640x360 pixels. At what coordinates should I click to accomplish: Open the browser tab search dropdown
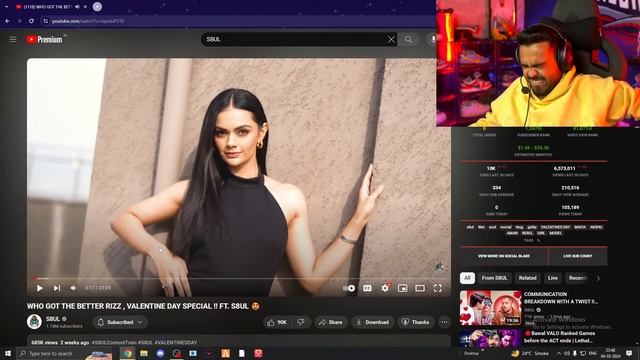(6, 7)
